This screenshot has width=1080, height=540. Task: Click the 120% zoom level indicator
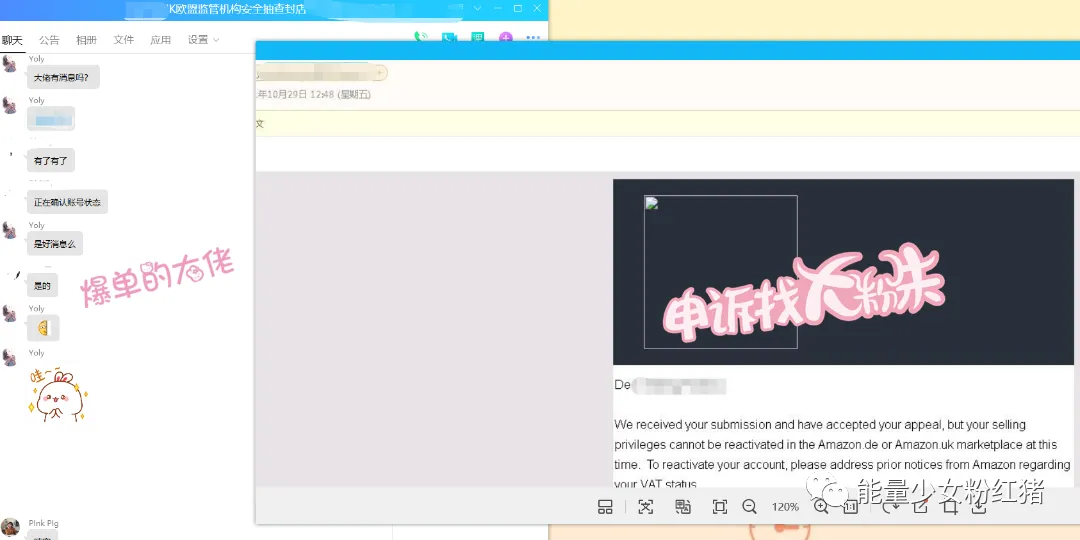[785, 507]
